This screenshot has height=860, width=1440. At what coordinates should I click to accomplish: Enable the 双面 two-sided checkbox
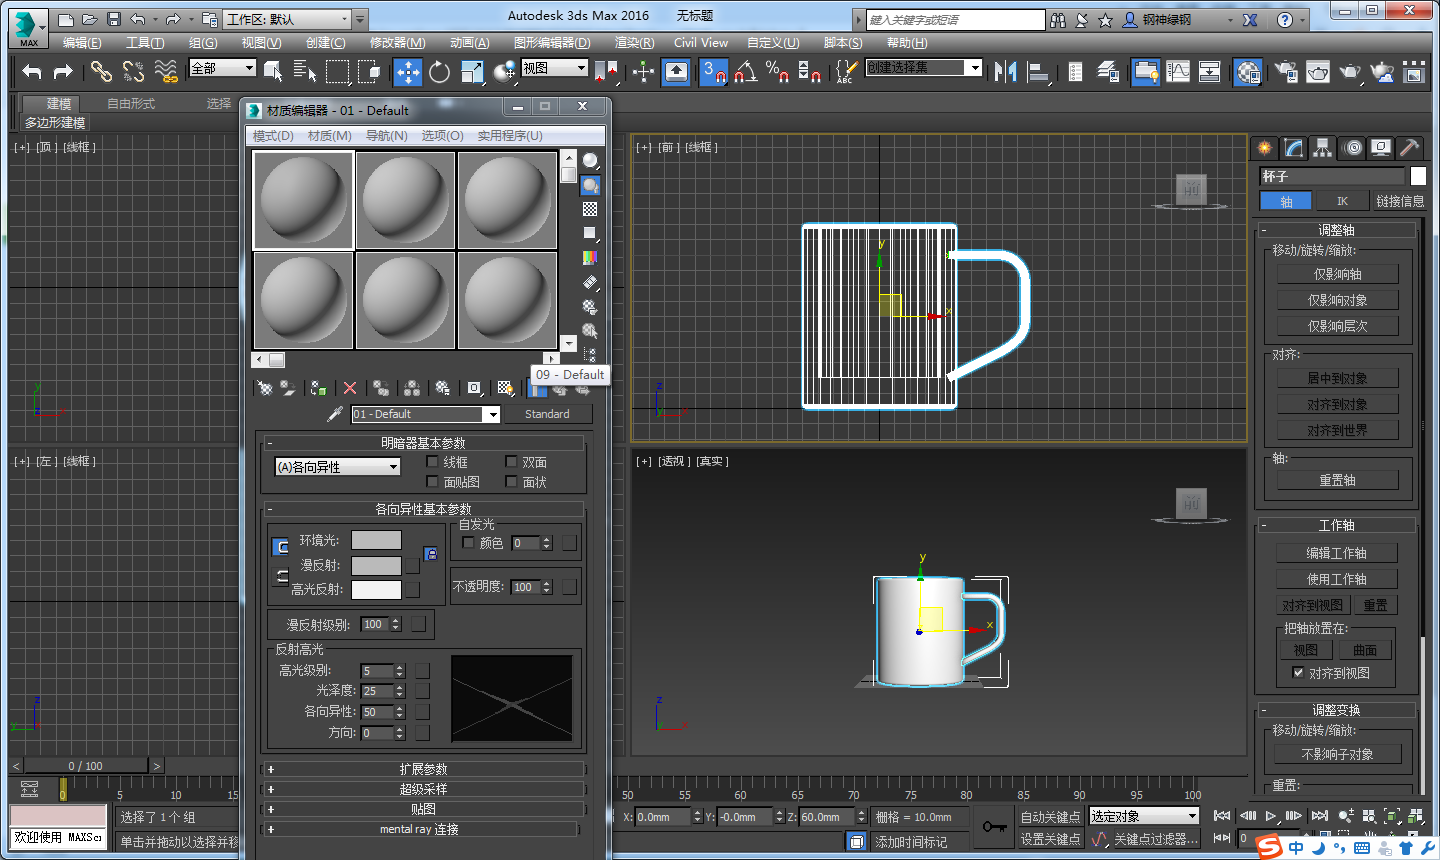[x=511, y=462]
